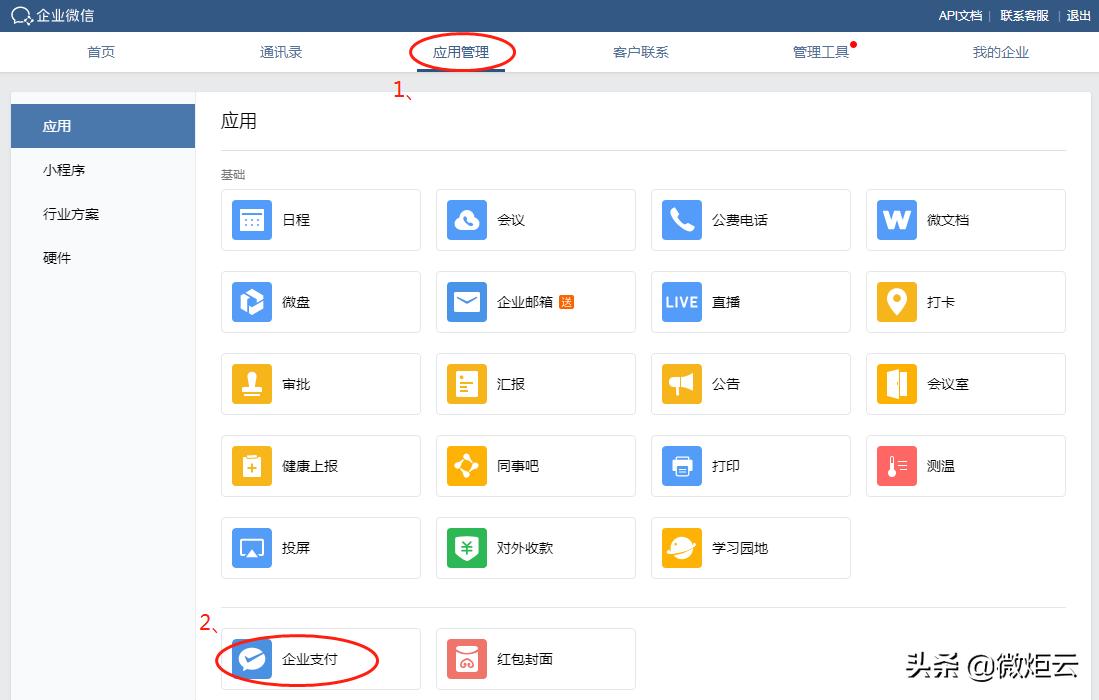
Task: Open the 汇报 report app
Action: (x=535, y=384)
